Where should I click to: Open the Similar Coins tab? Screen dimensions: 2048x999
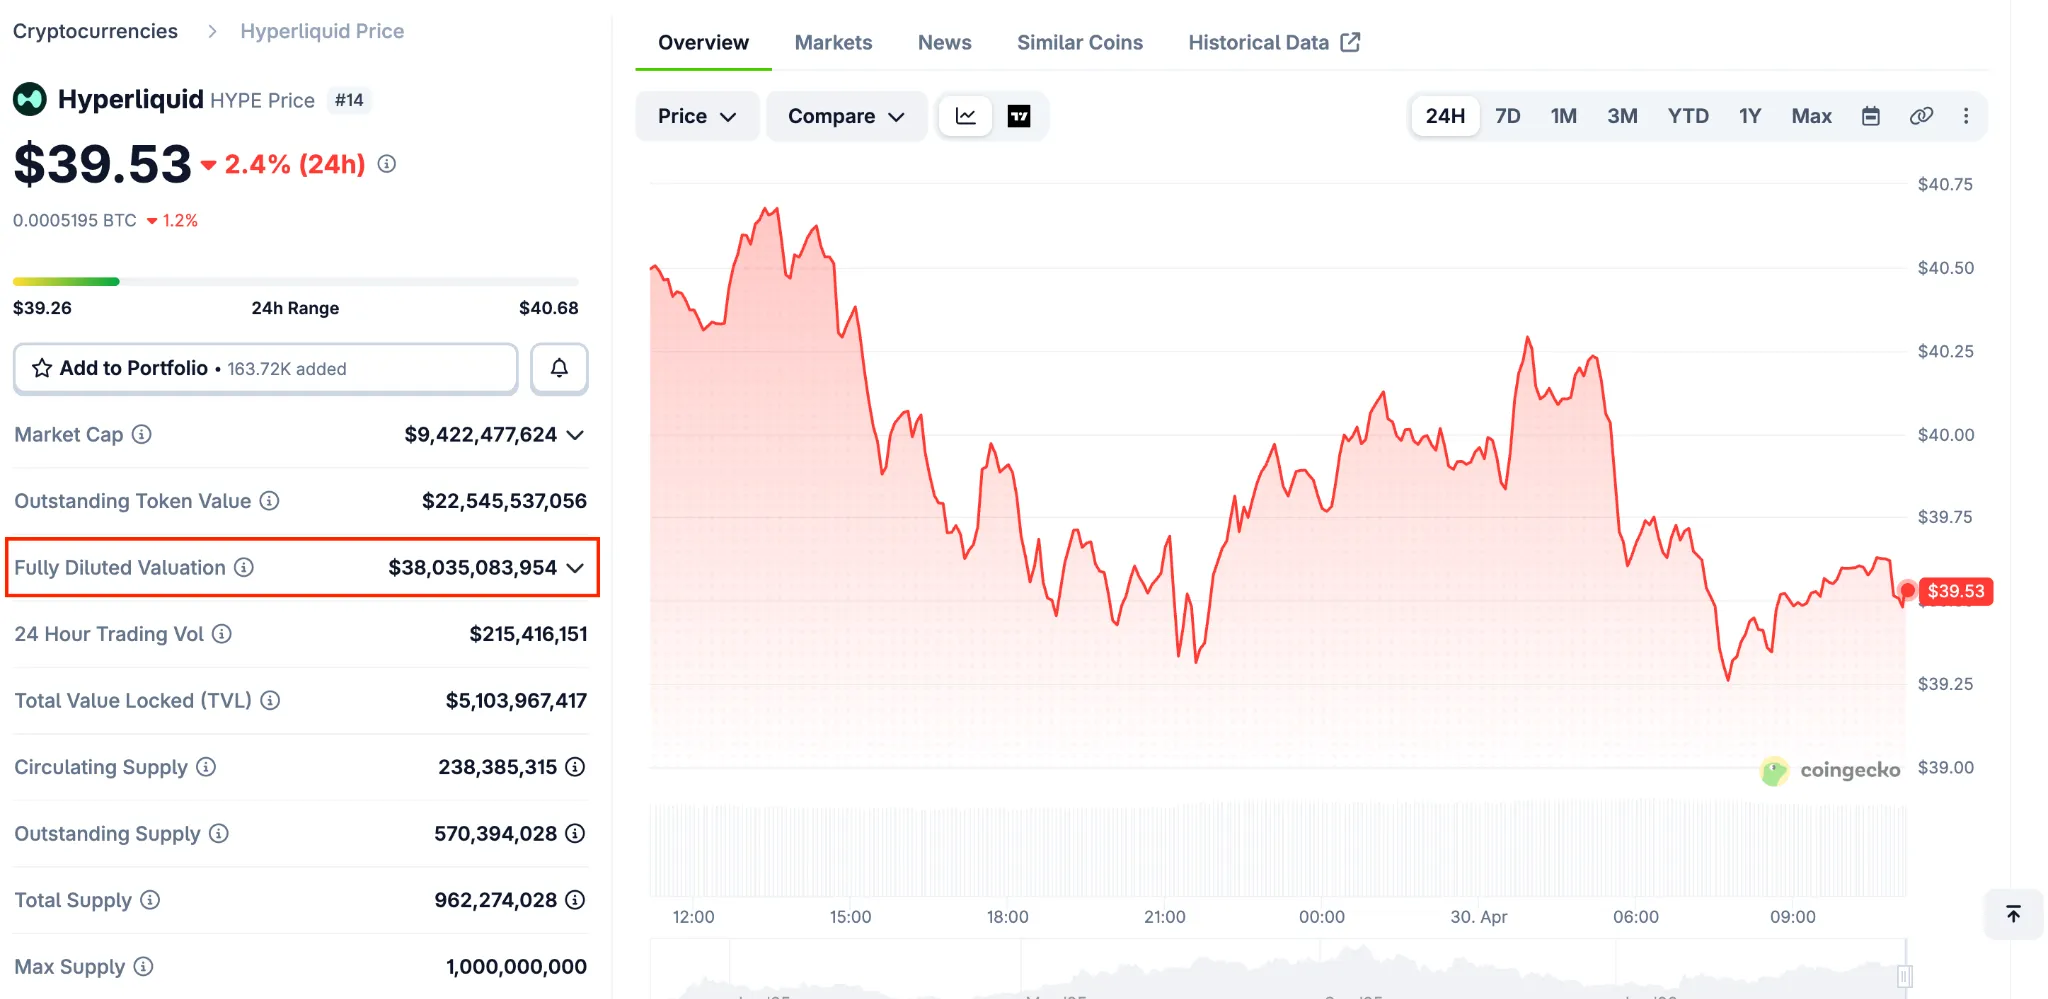point(1079,43)
